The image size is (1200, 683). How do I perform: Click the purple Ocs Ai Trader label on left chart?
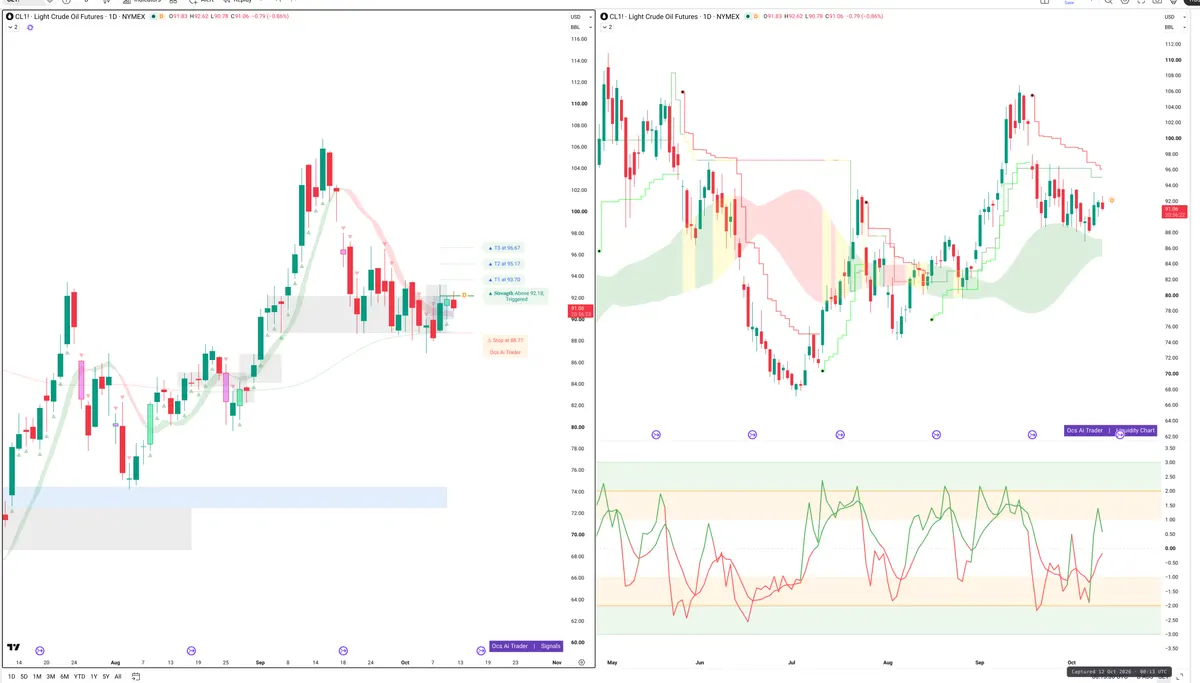[512, 646]
